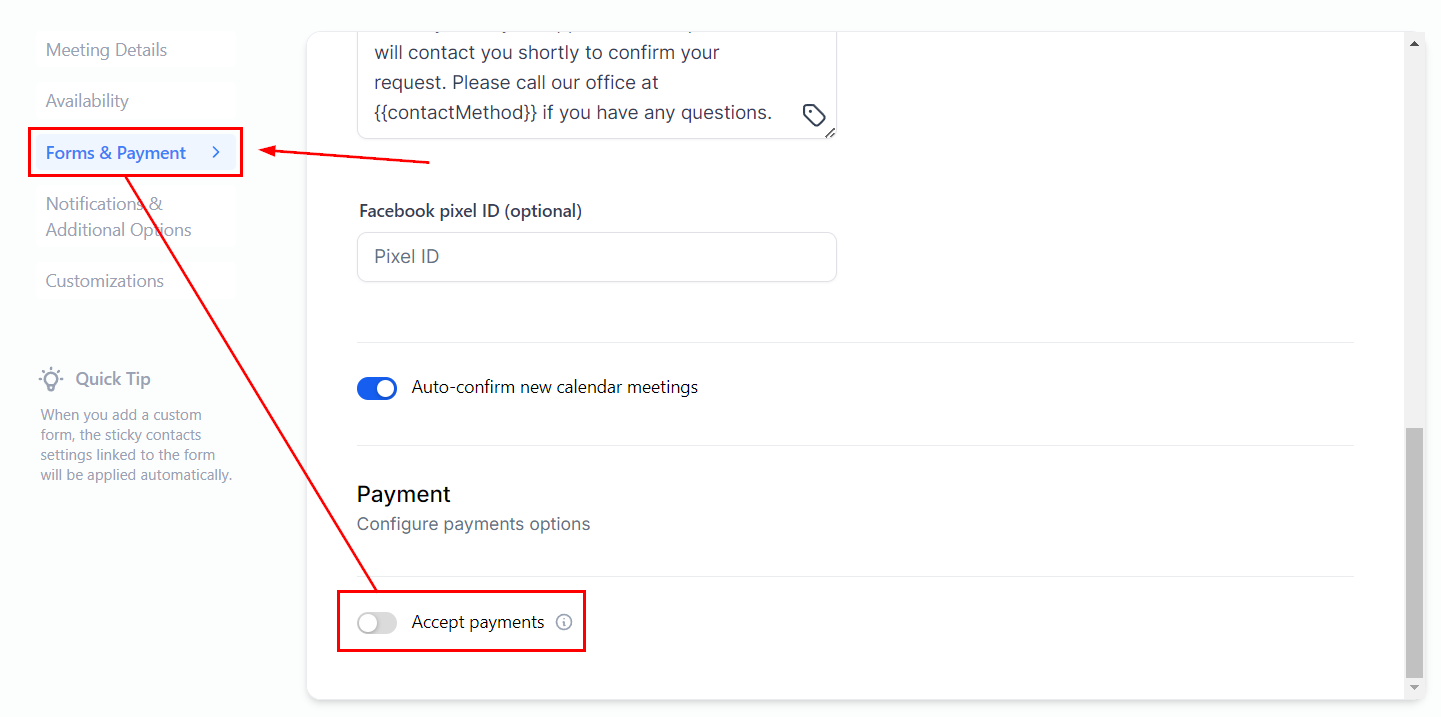The width and height of the screenshot is (1441, 717).
Task: Click the scrollbar up arrow
Action: (1414, 44)
